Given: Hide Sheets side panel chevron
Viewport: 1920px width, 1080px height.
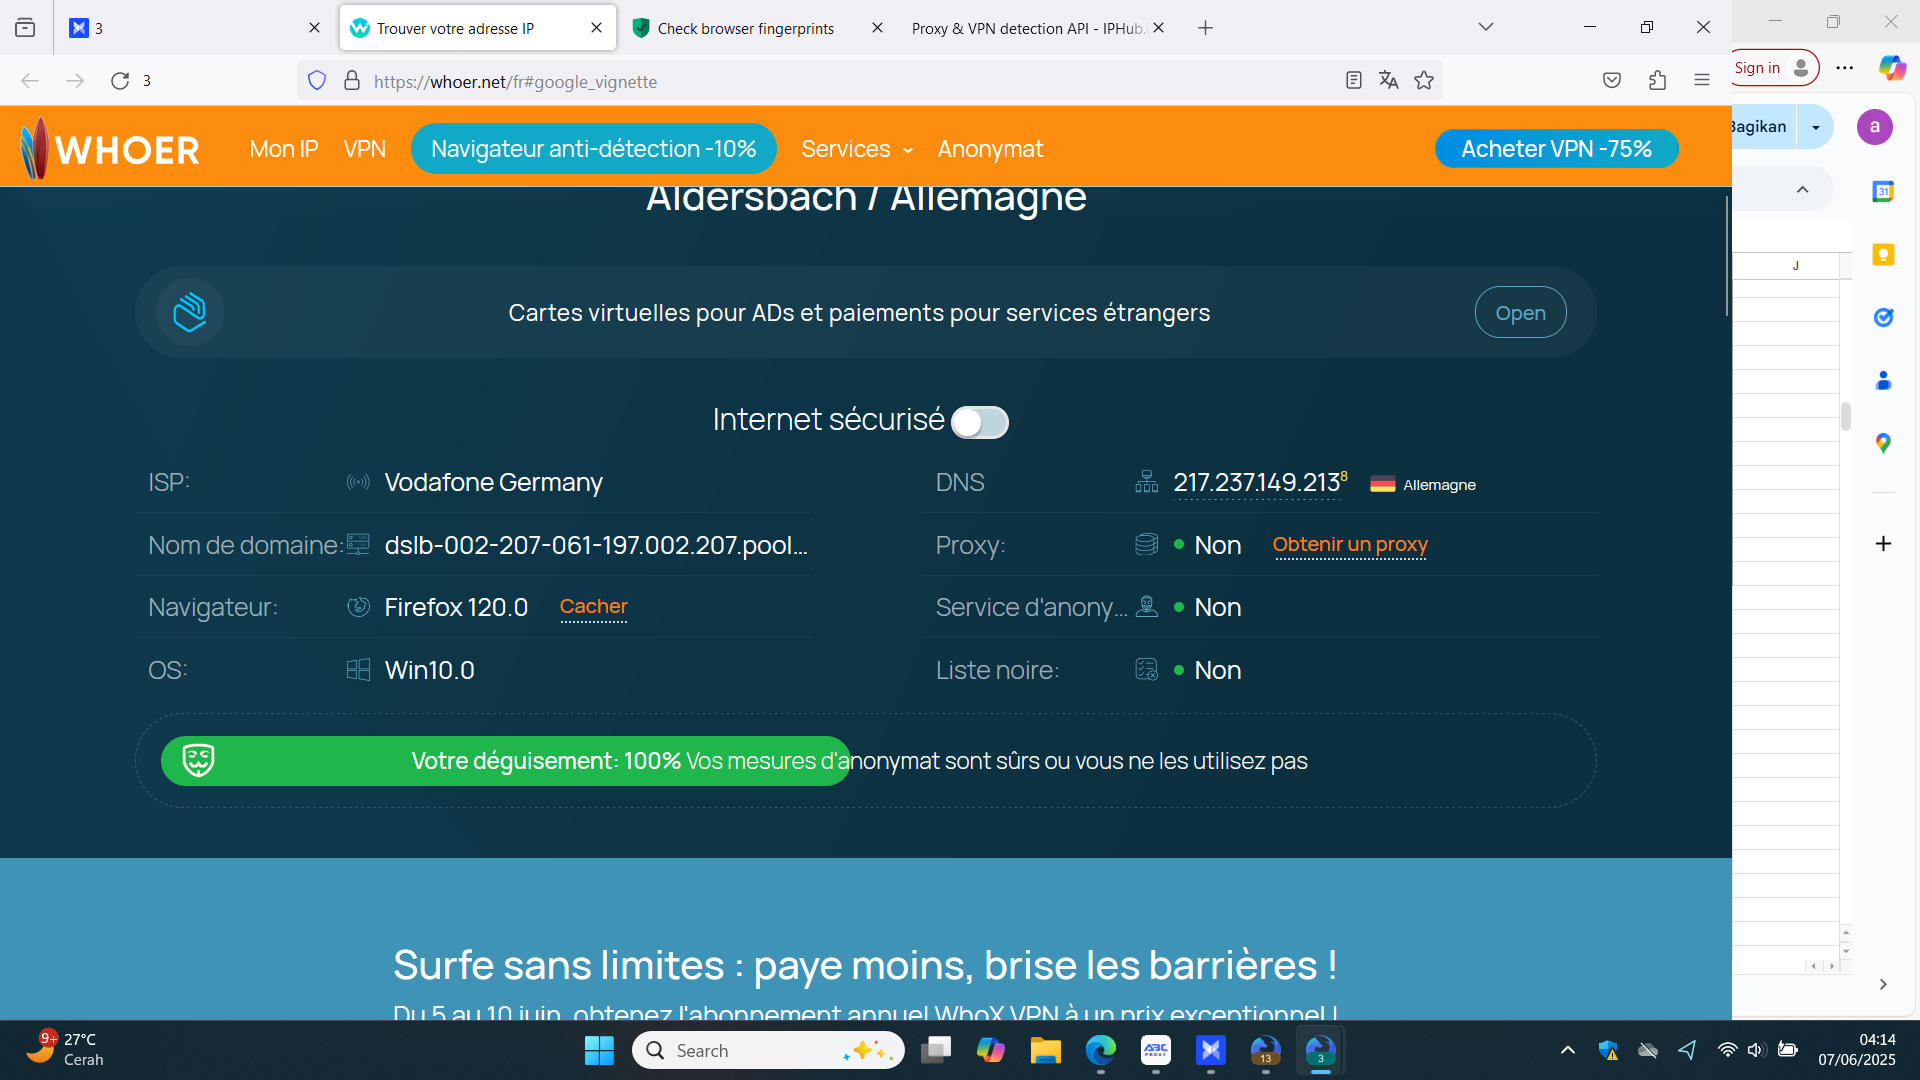Looking at the screenshot, I should click(1883, 985).
